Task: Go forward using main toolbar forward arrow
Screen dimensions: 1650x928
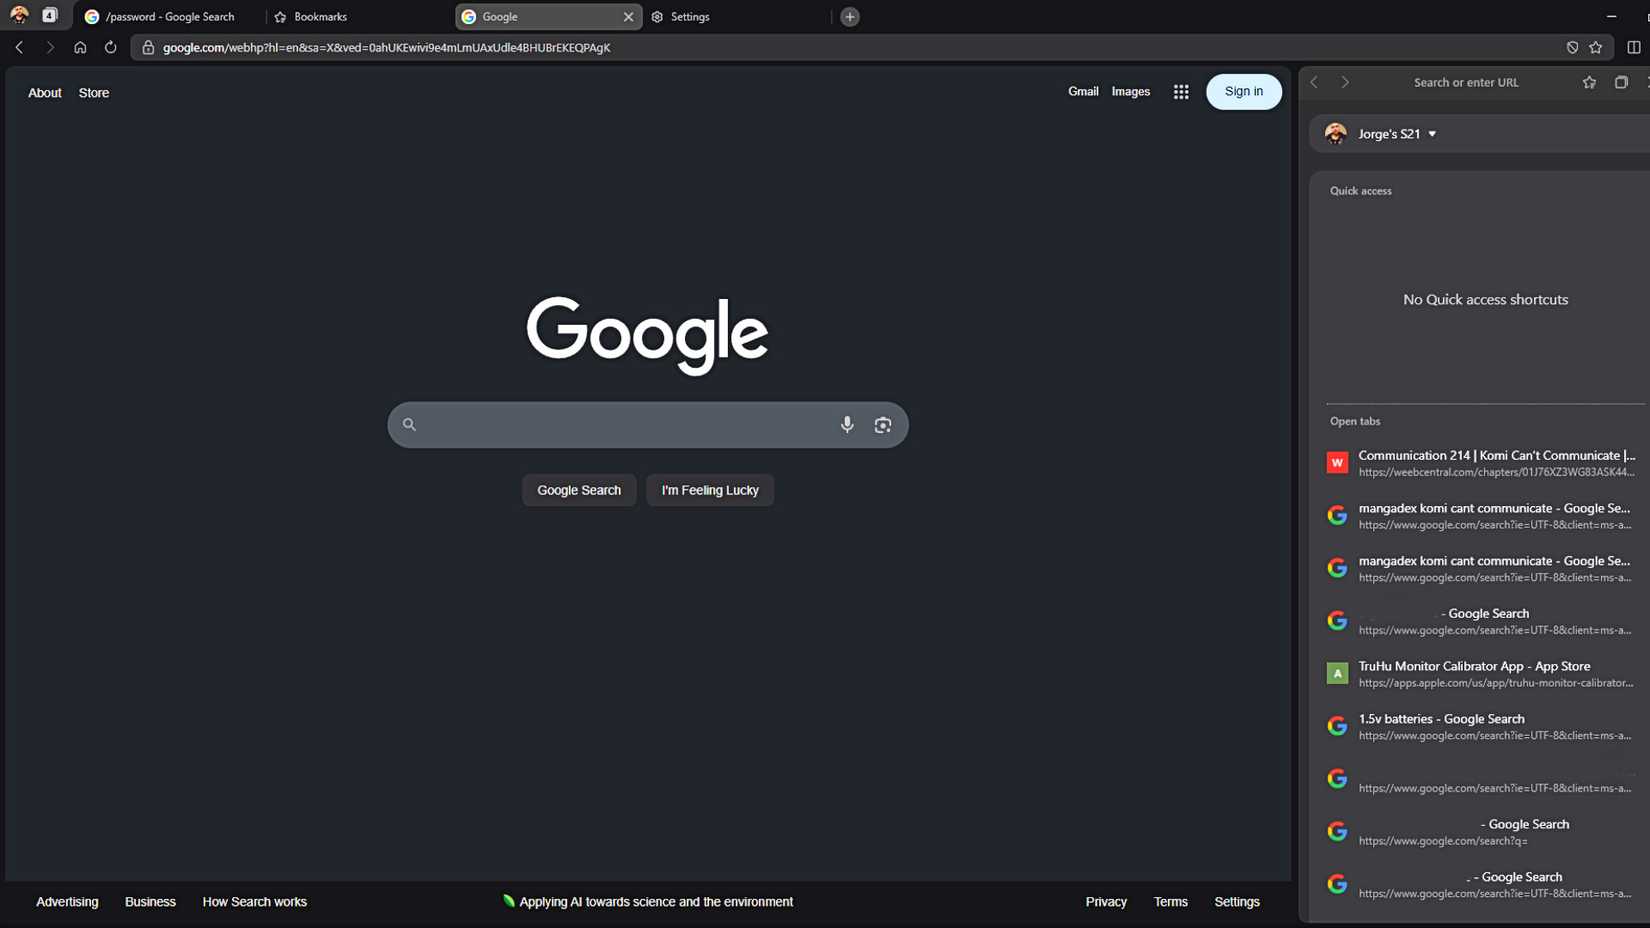Action: coord(49,47)
